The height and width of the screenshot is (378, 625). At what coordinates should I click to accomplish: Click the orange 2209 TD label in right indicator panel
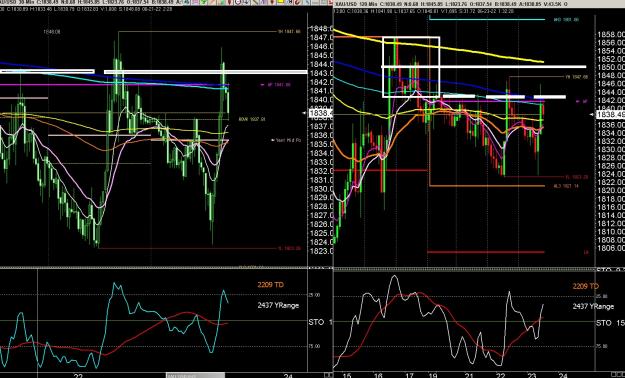(x=586, y=286)
